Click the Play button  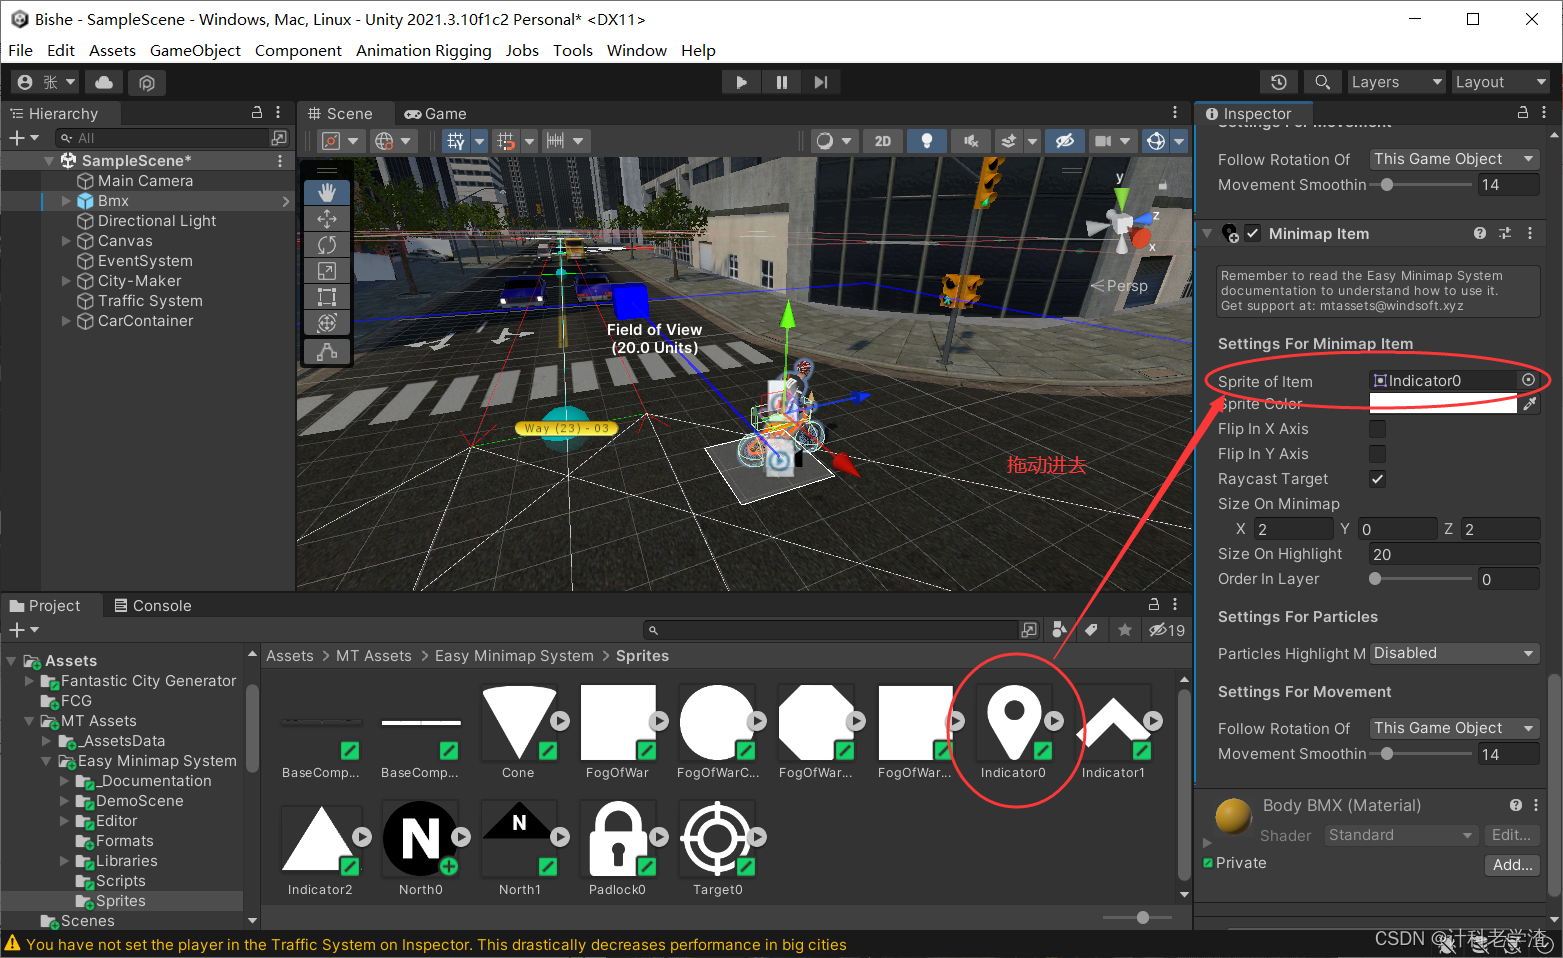coord(741,81)
